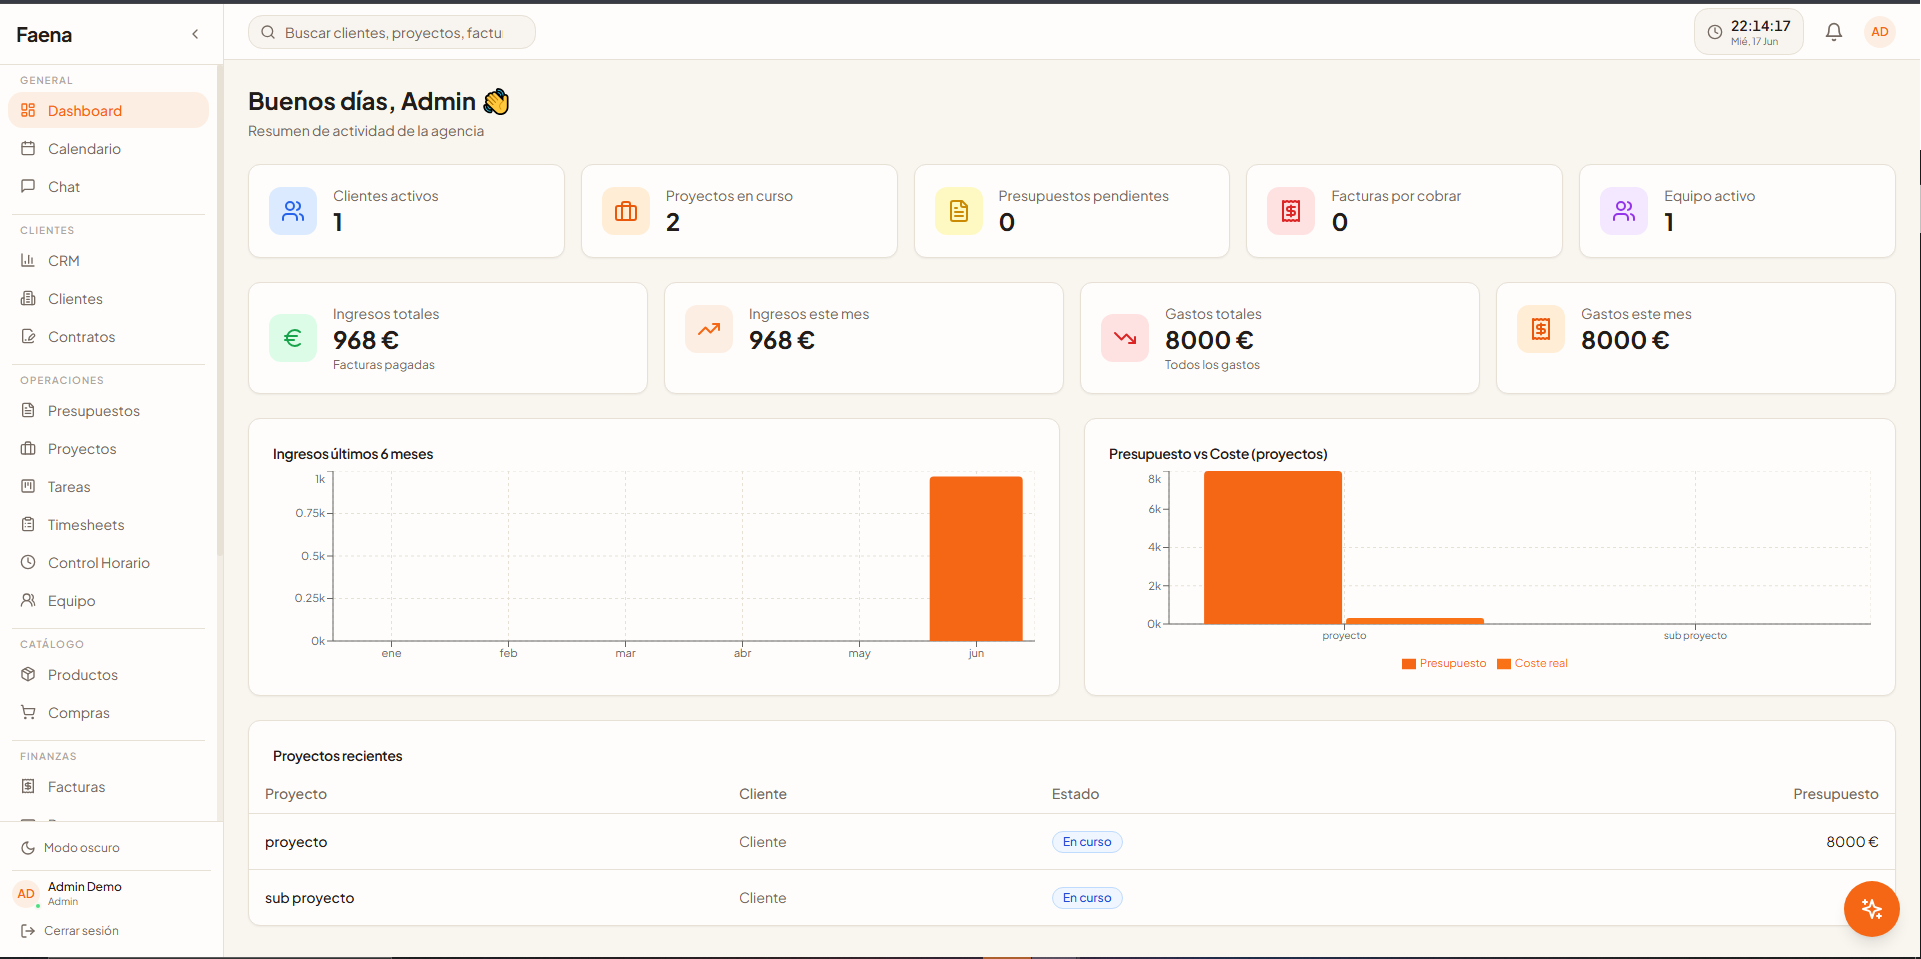This screenshot has height=959, width=1921.
Task: Open the Dashboard menu item
Action: click(108, 110)
